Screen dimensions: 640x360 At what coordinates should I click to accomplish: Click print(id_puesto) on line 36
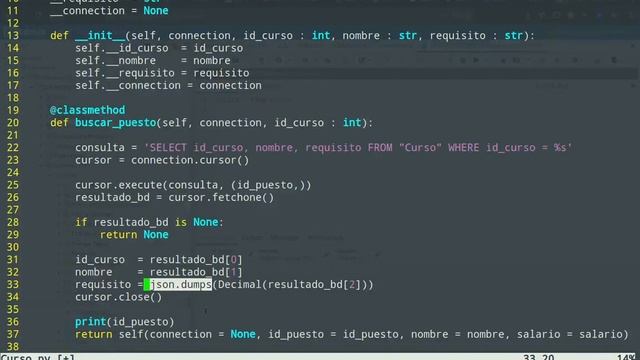point(124,322)
